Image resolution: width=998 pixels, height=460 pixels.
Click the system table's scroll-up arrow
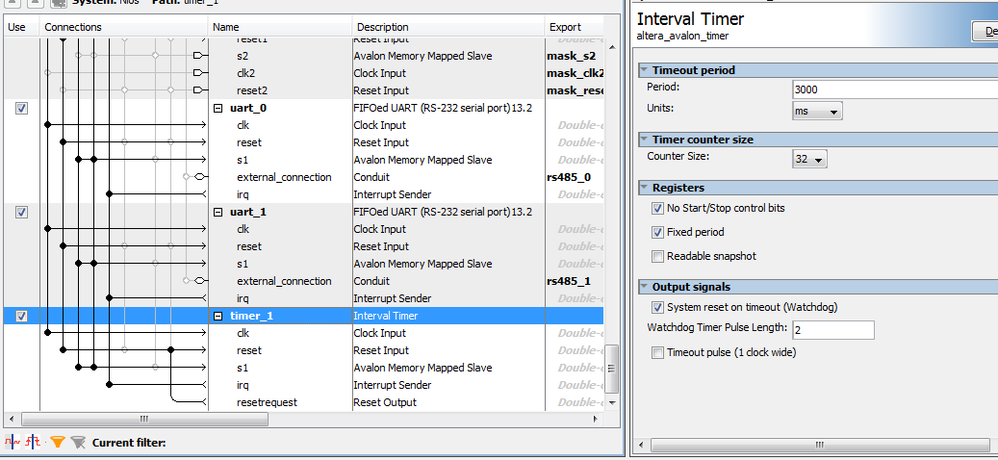point(611,47)
